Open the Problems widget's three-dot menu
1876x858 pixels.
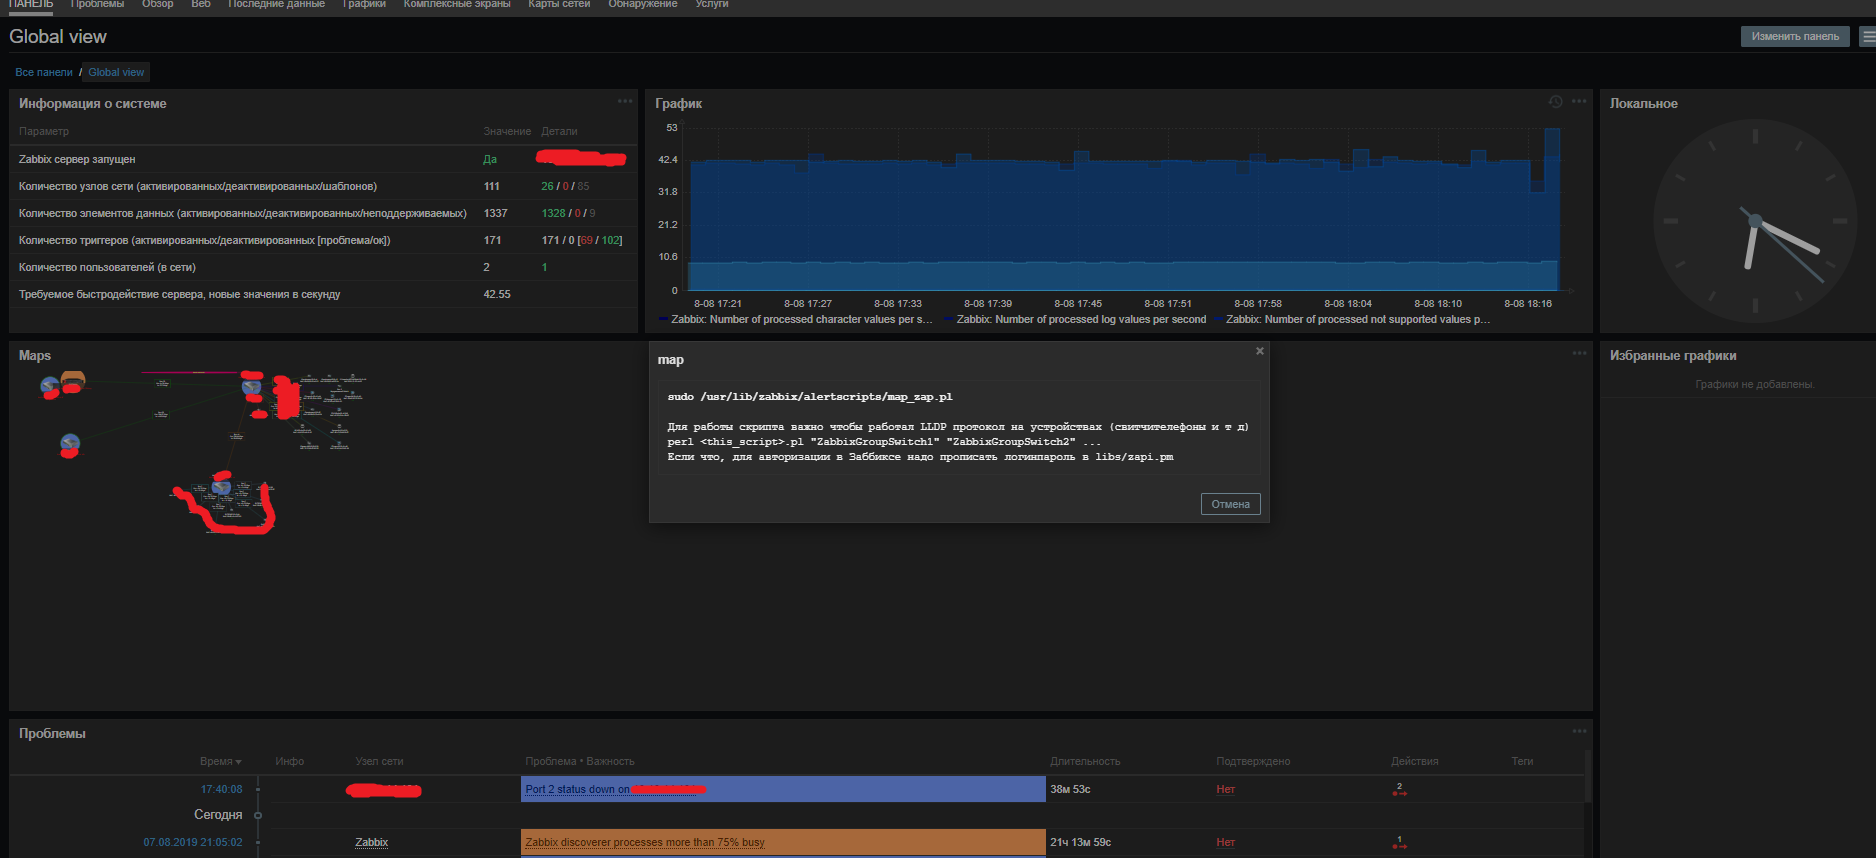(x=1579, y=731)
